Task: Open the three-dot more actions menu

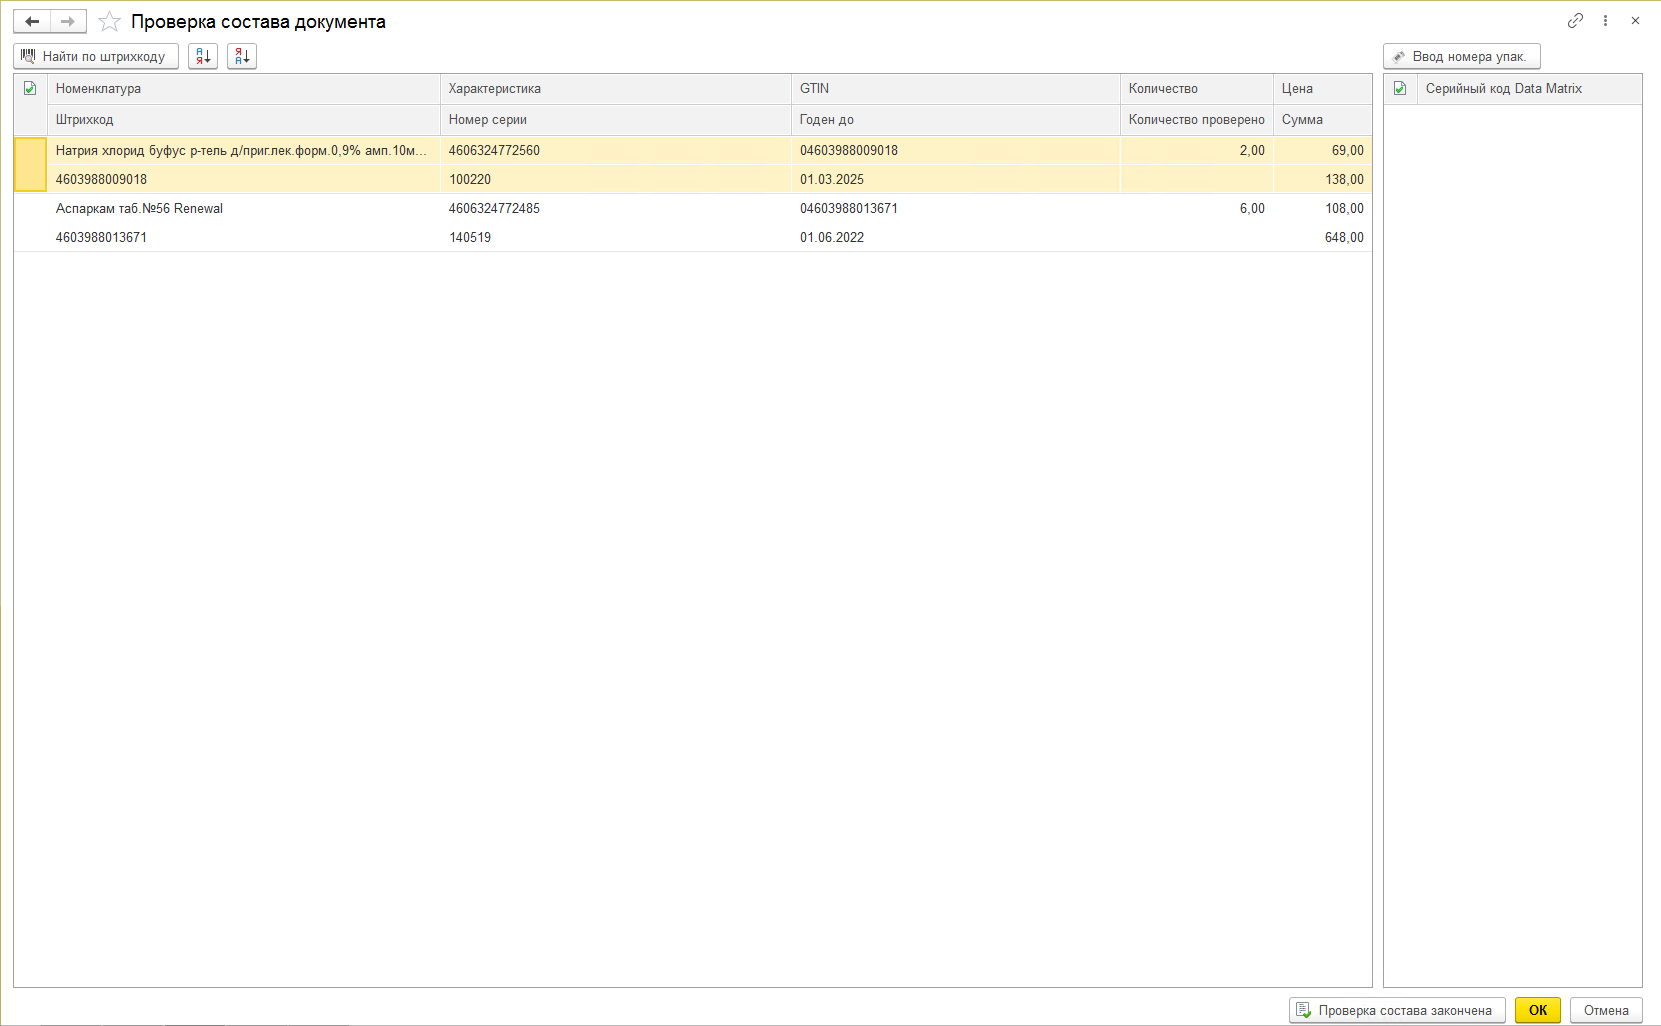Action: click(x=1605, y=21)
